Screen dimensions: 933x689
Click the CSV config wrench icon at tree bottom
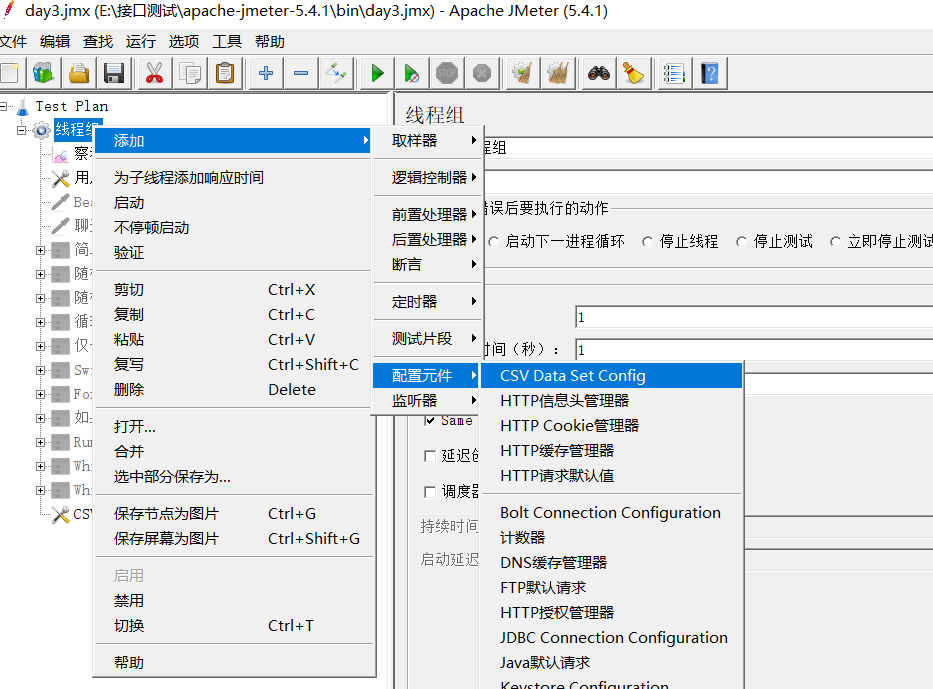tap(60, 514)
